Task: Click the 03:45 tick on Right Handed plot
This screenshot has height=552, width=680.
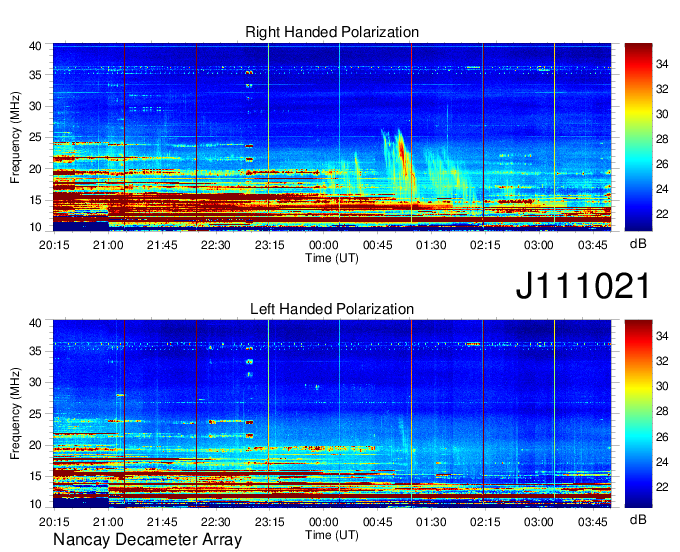Action: coord(592,245)
